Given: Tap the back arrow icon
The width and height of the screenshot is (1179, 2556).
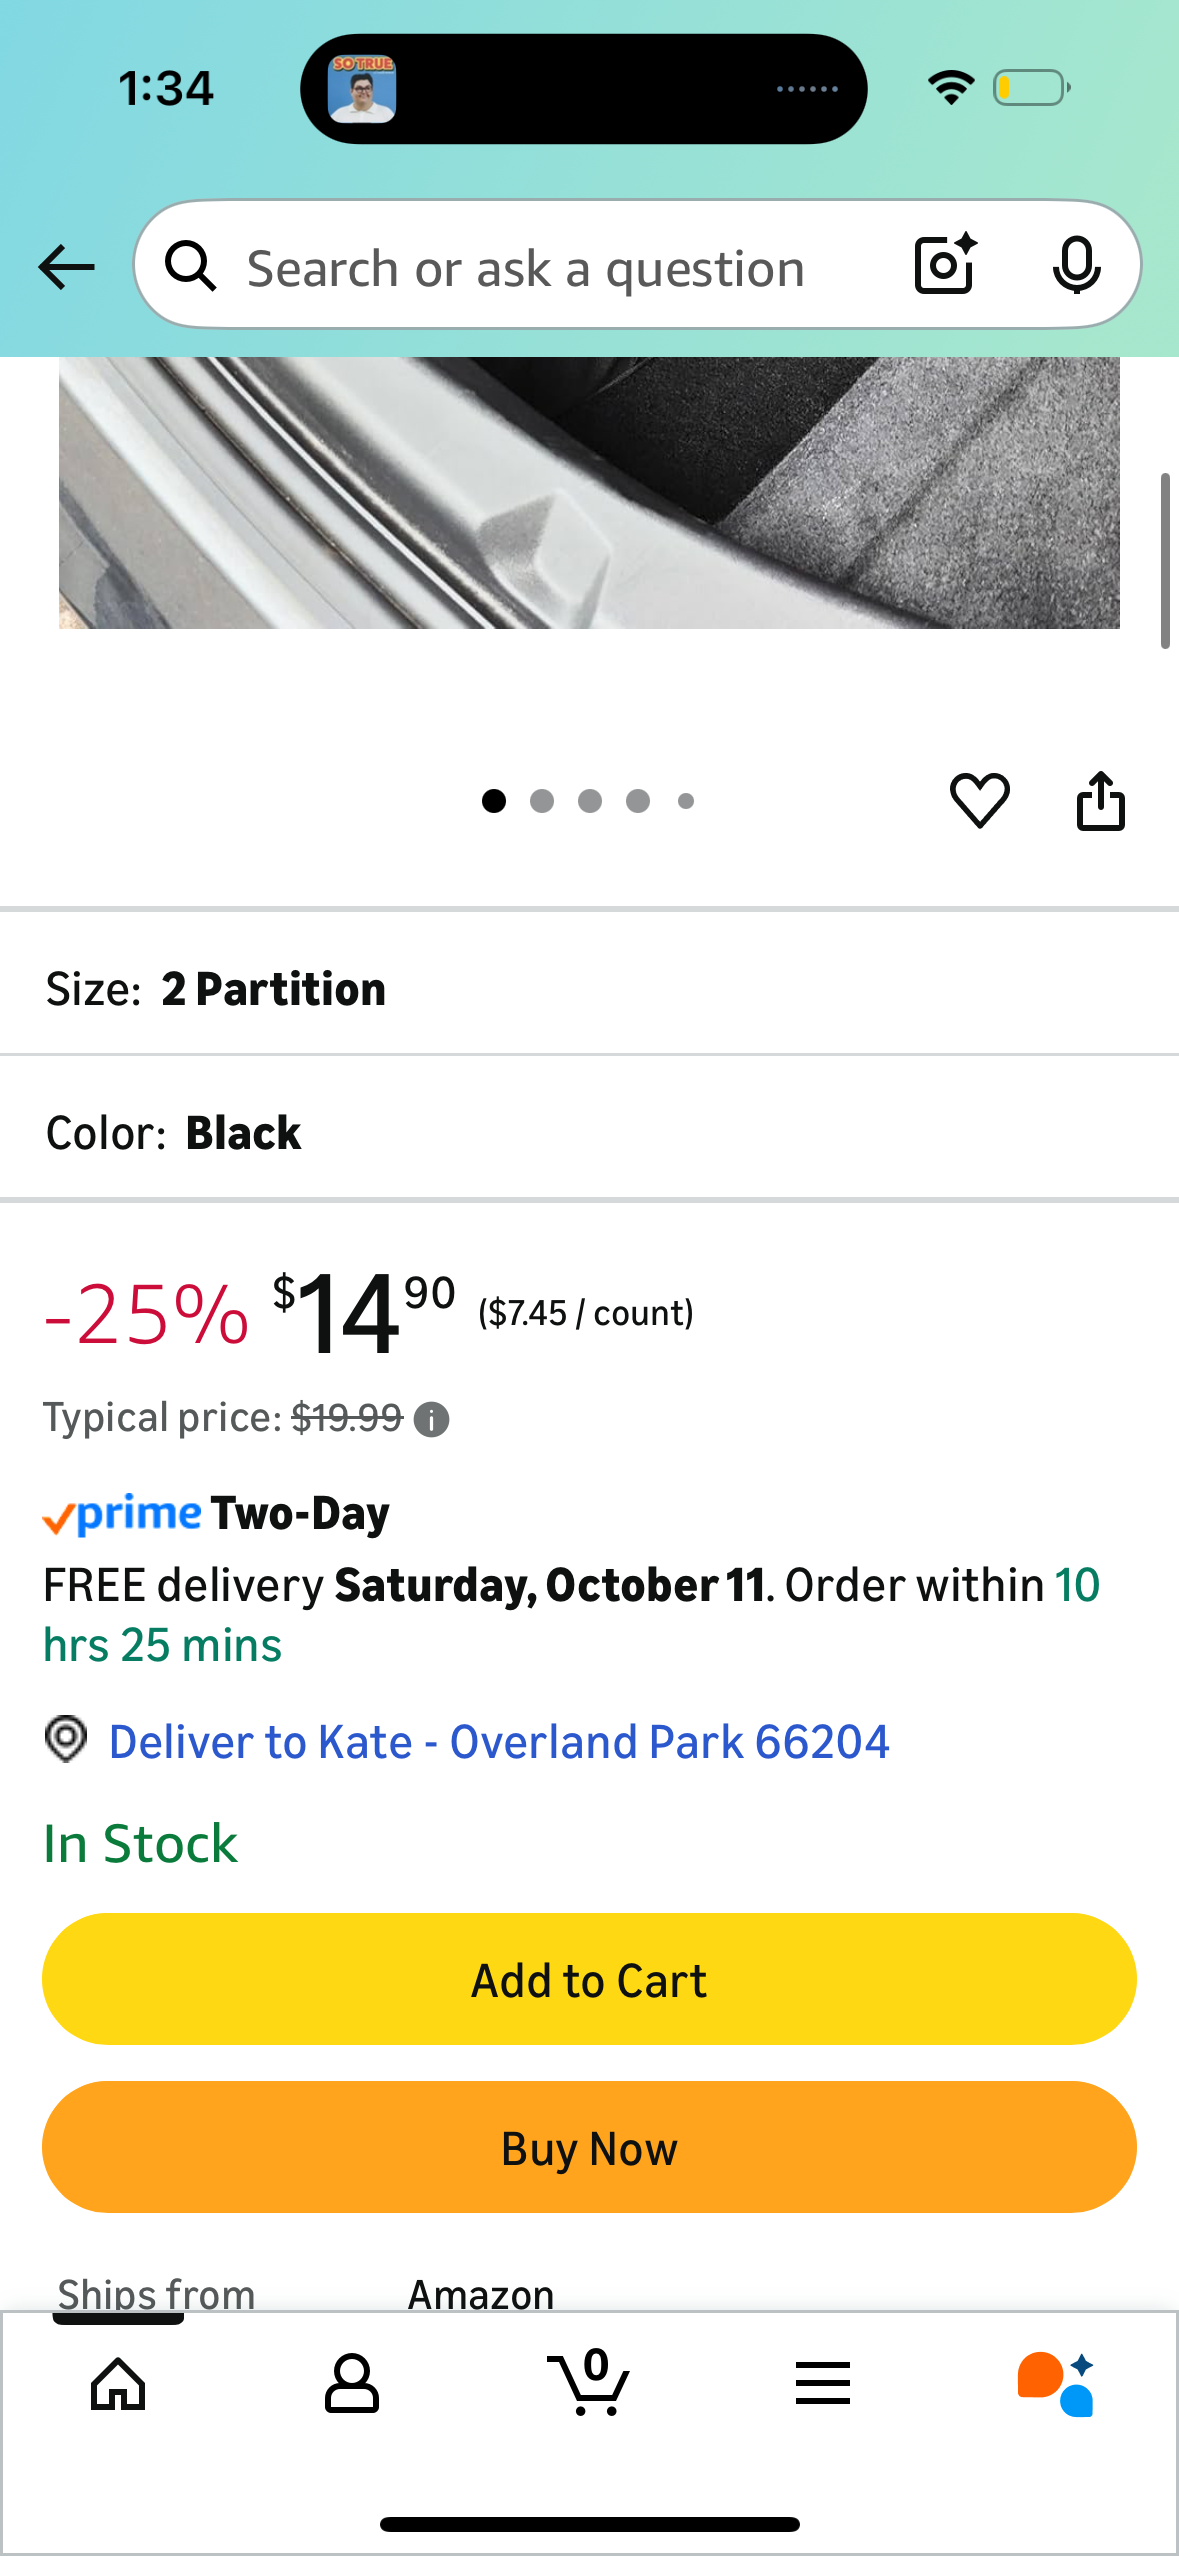Looking at the screenshot, I should (66, 267).
